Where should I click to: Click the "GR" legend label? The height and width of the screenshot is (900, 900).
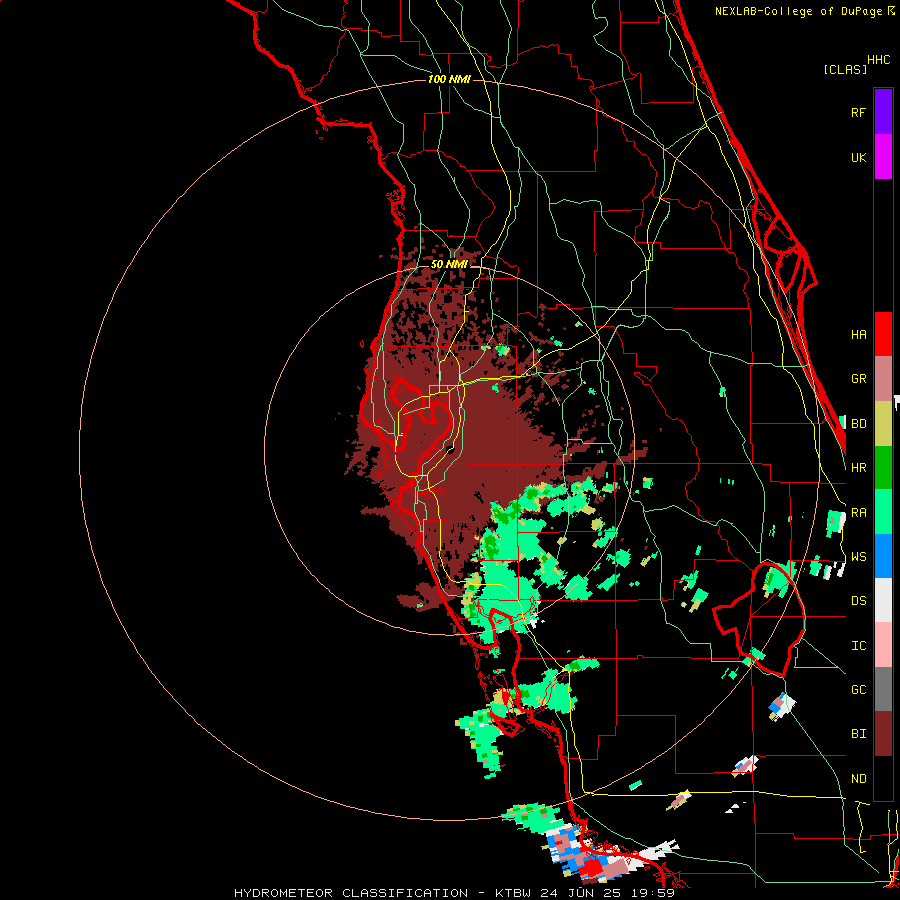pyautogui.click(x=858, y=379)
